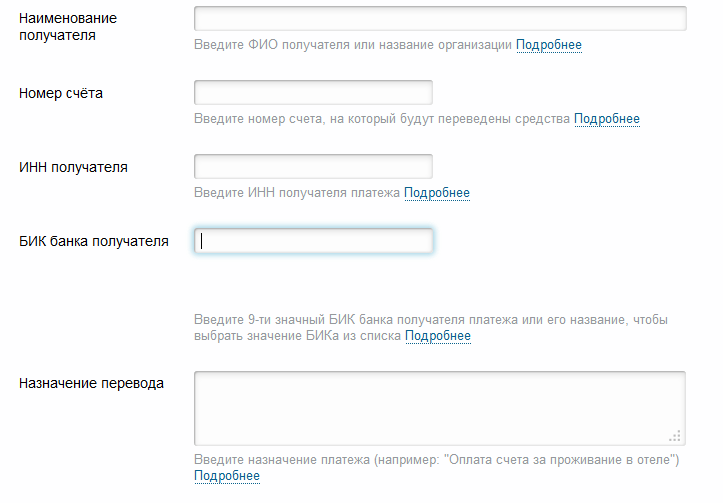Click the recipient name input field
Viewport: 723px width, 503px height.
click(440, 19)
